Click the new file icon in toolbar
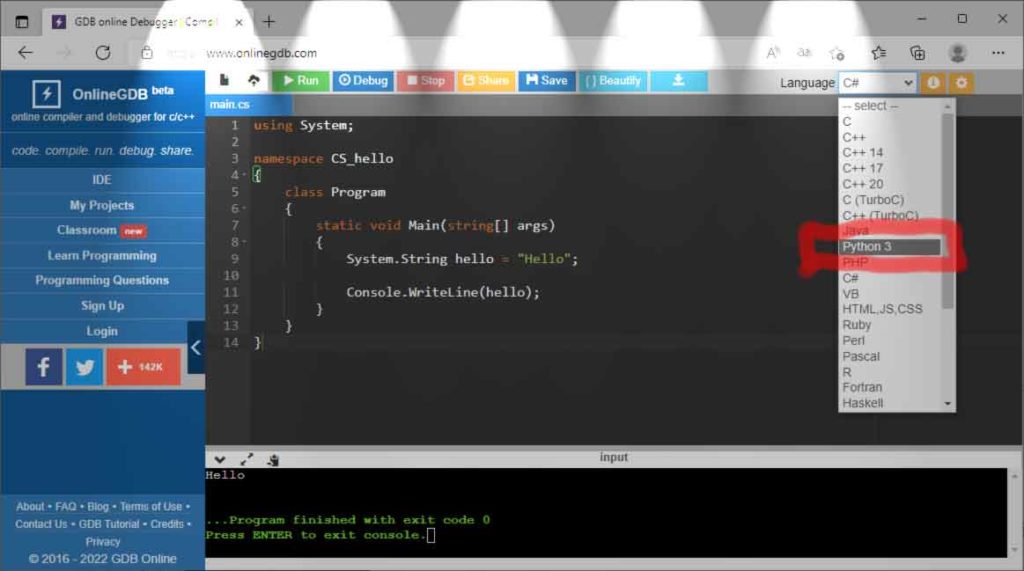 click(224, 80)
